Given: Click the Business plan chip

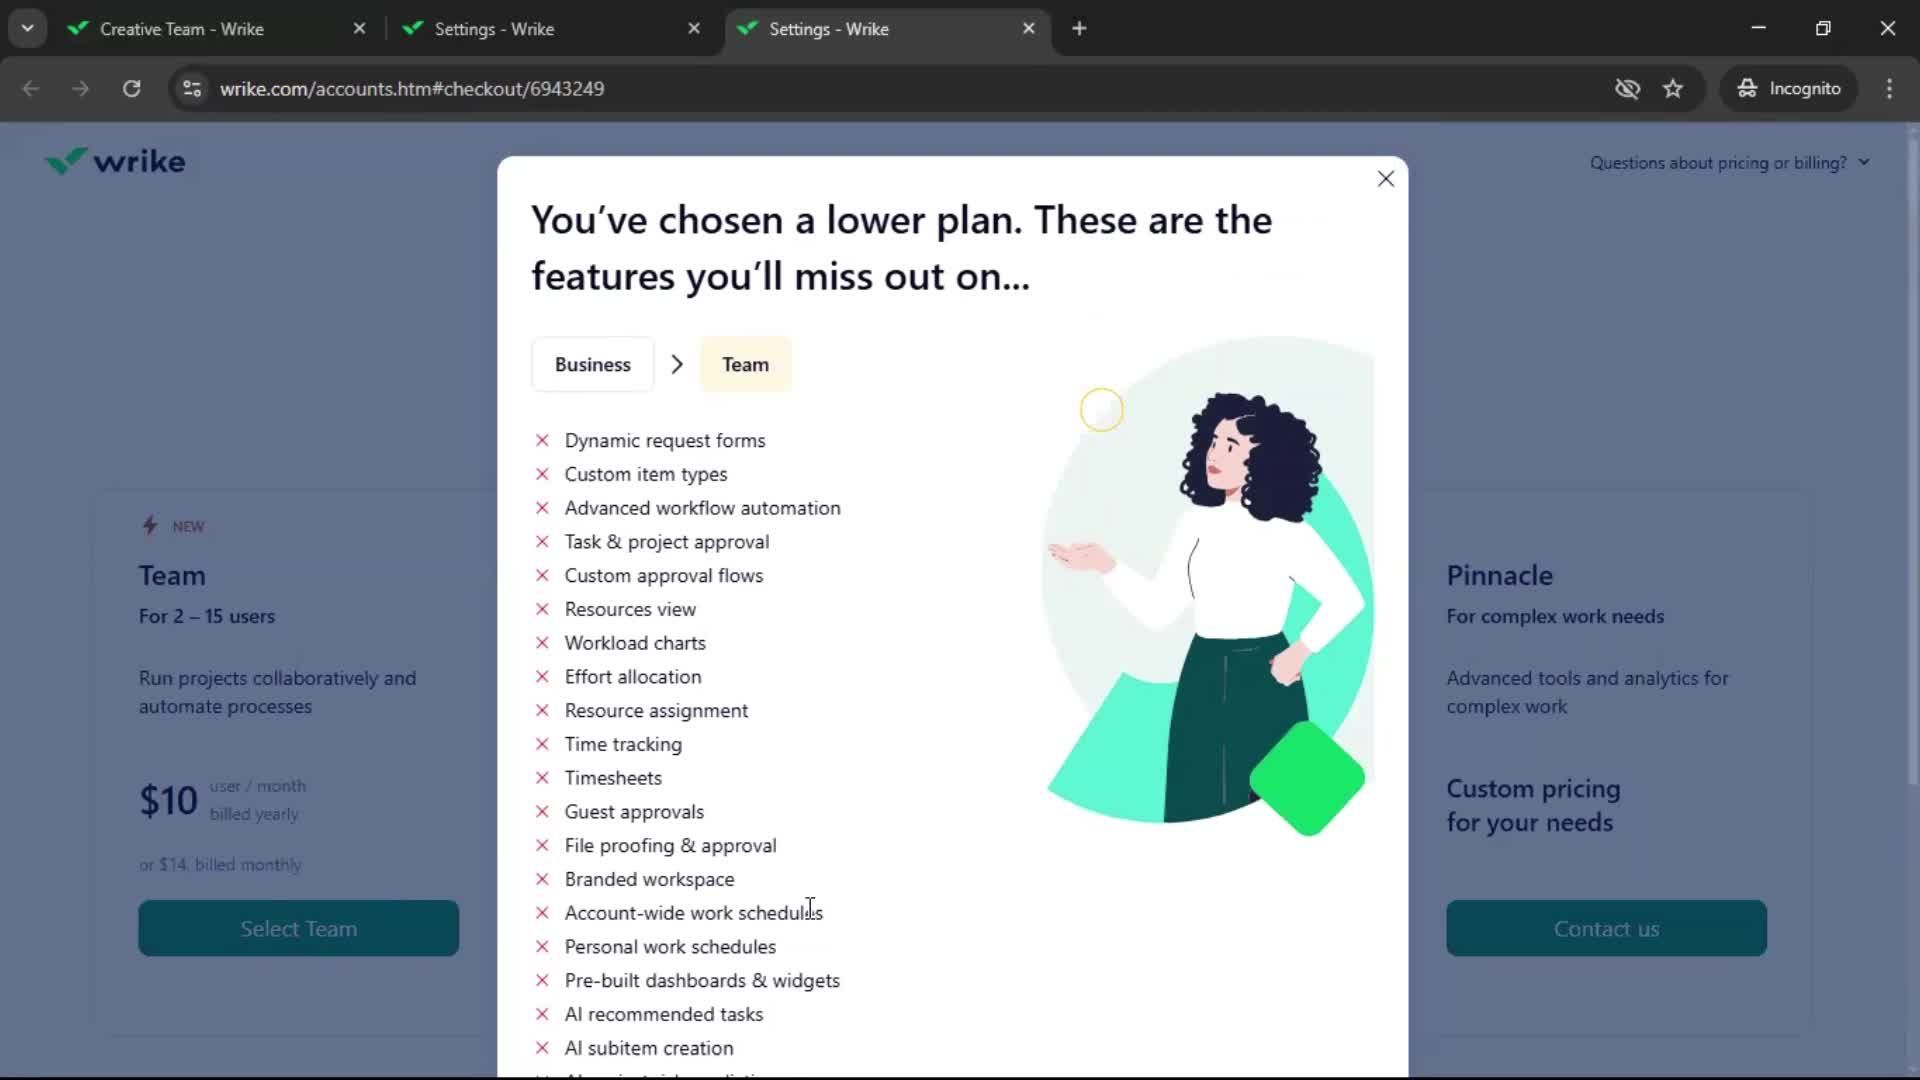Looking at the screenshot, I should [x=592, y=364].
